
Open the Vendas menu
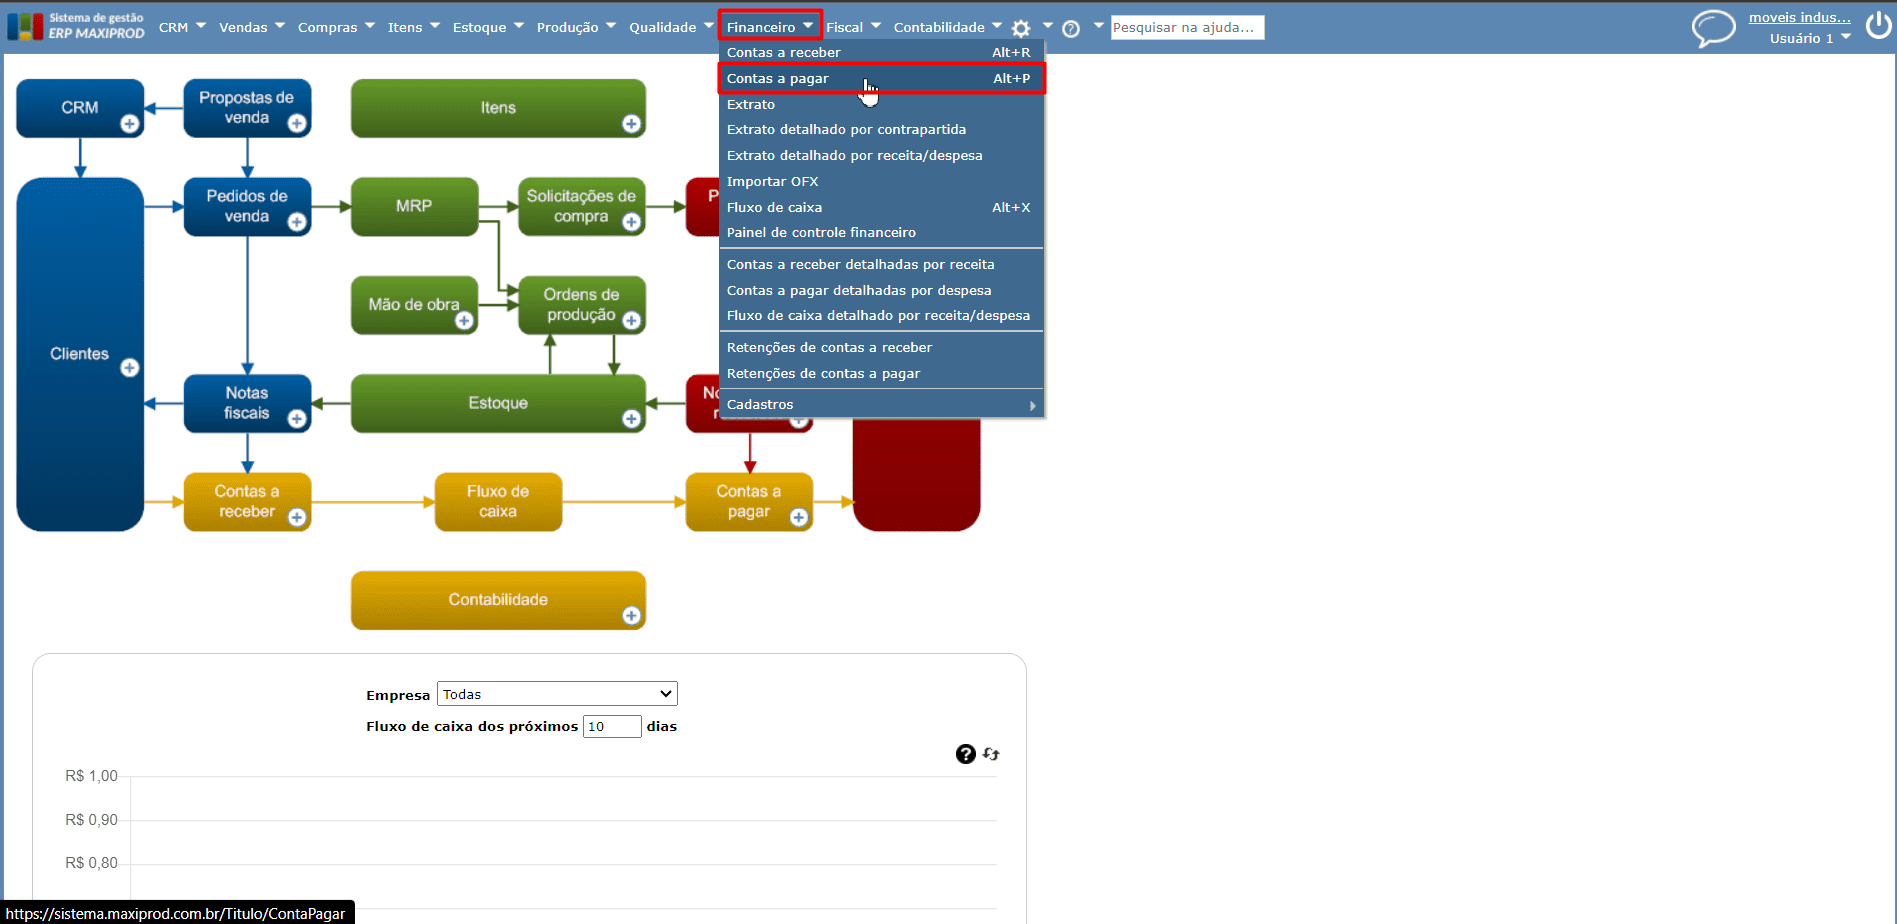252,27
